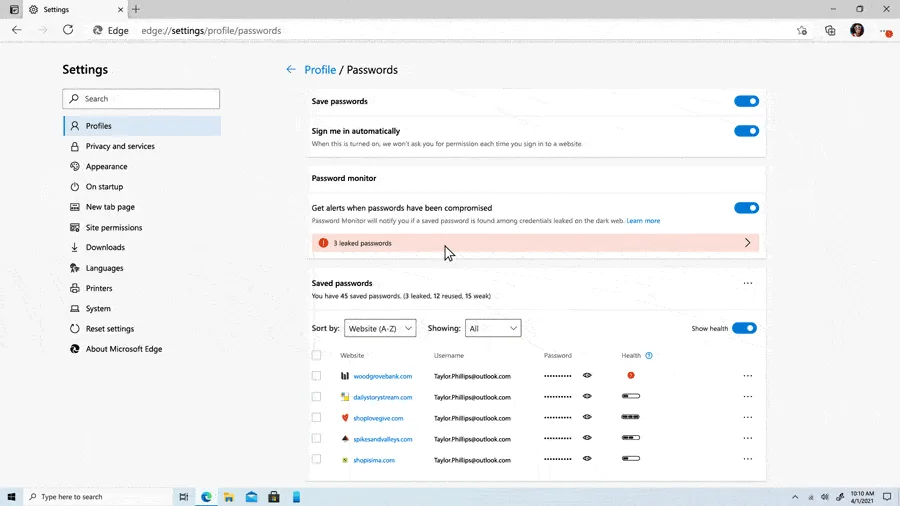Turn off the Save passwords toggle
The height and width of the screenshot is (506, 900).
[746, 102]
